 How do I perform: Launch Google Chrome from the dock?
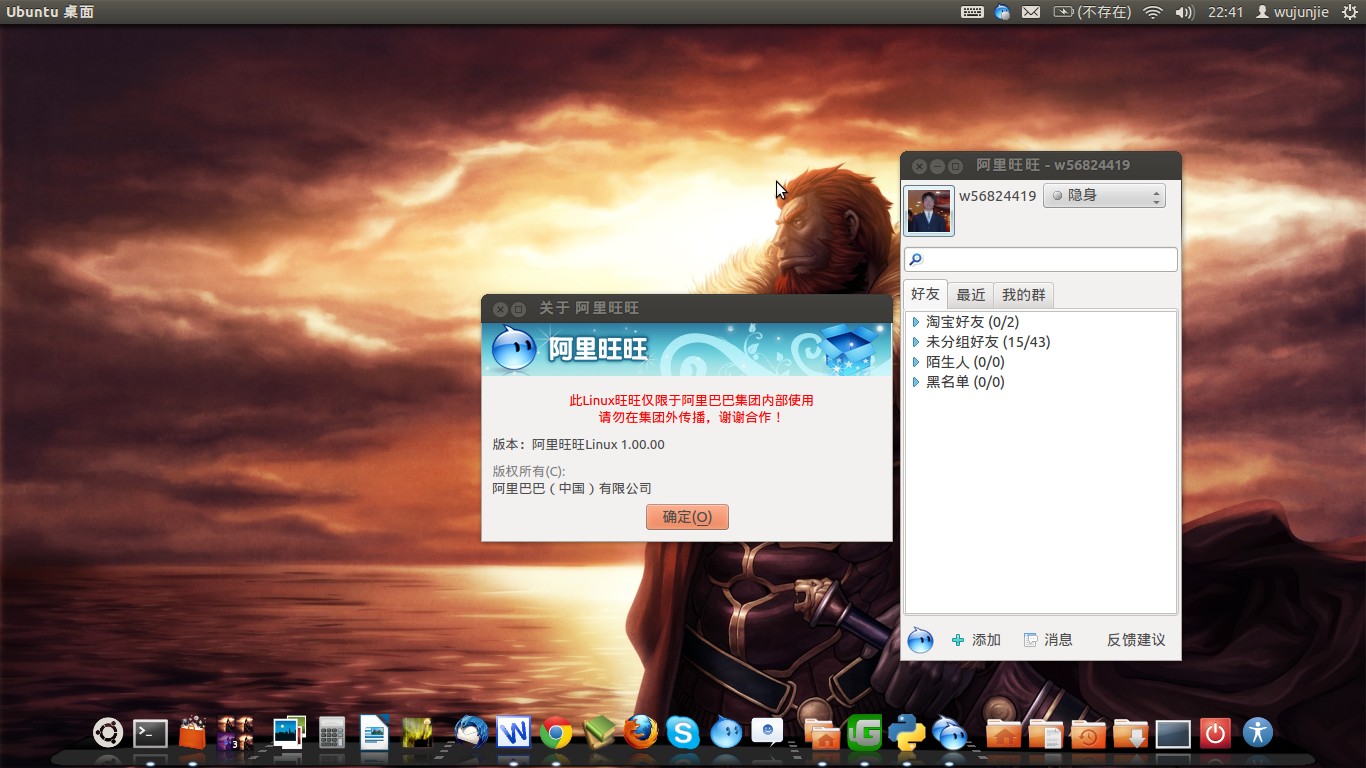click(x=556, y=733)
